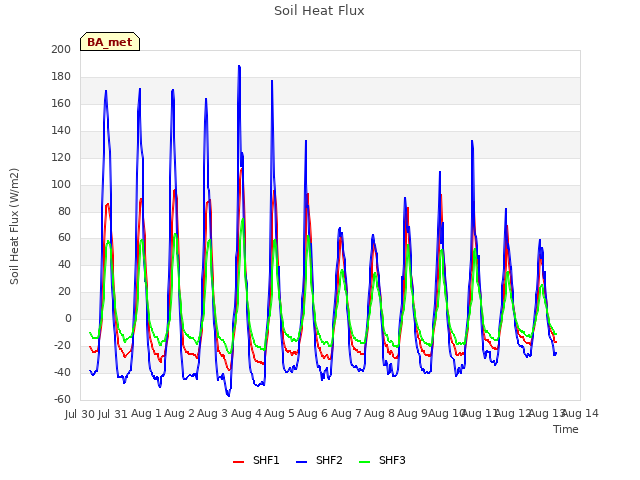640x480 pixels.
Task: Click the -40 y-axis tick label
Action: pyautogui.click(x=62, y=372)
